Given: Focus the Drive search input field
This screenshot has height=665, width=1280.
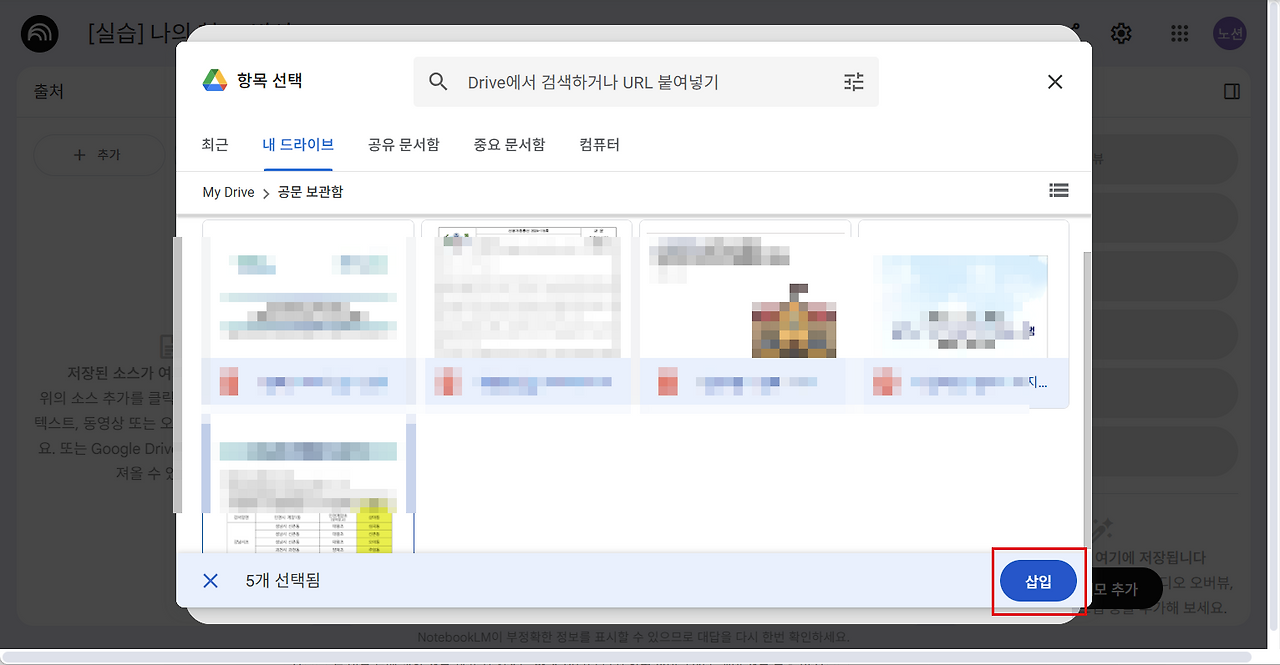Looking at the screenshot, I should (x=646, y=82).
